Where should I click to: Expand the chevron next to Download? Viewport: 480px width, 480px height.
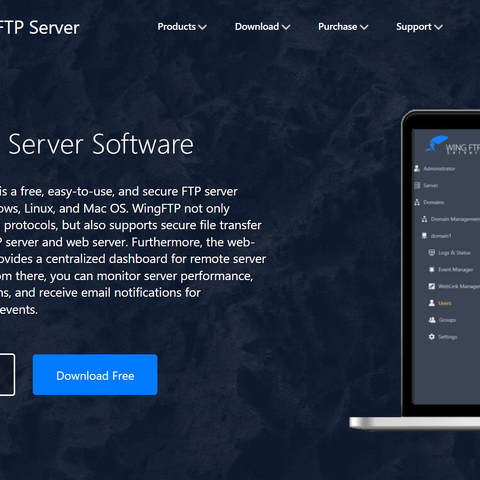286,27
